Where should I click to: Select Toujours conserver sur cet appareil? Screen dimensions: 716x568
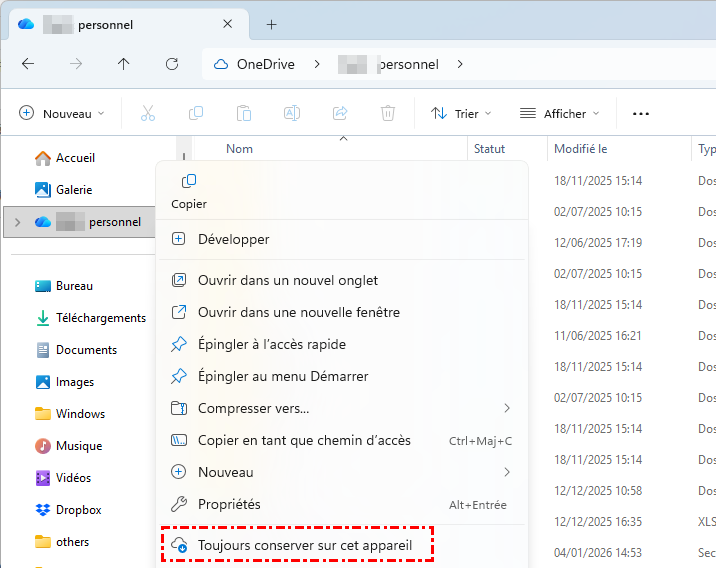[305, 545]
